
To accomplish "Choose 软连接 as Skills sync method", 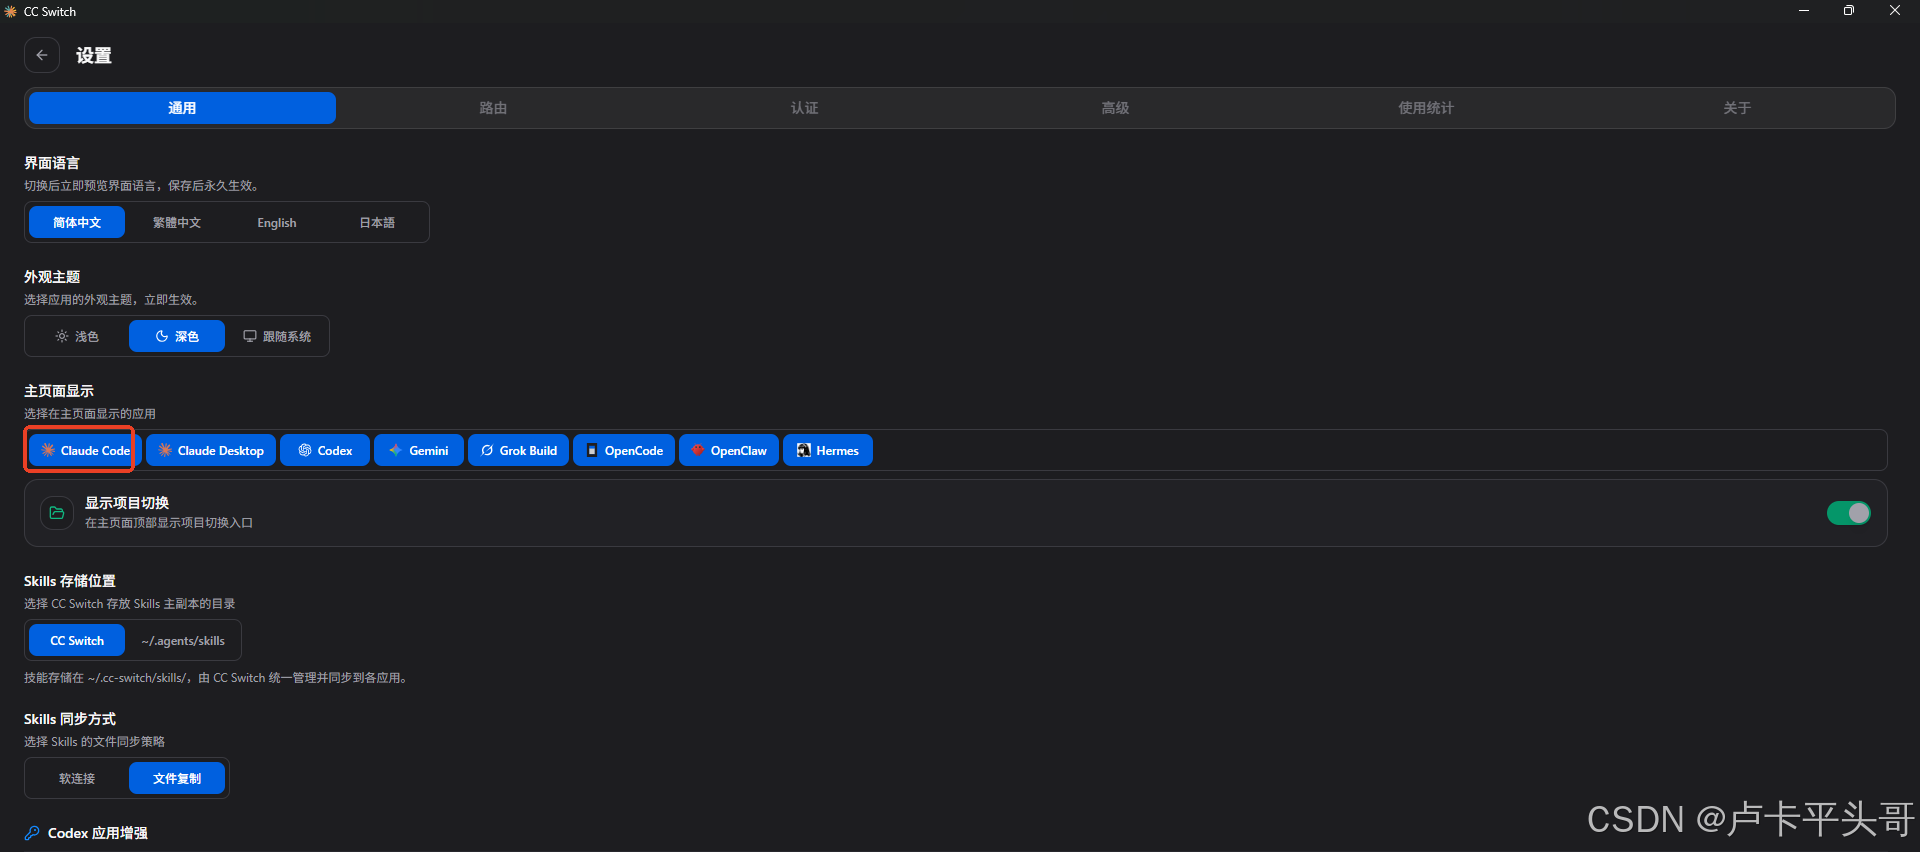I will coord(77,778).
